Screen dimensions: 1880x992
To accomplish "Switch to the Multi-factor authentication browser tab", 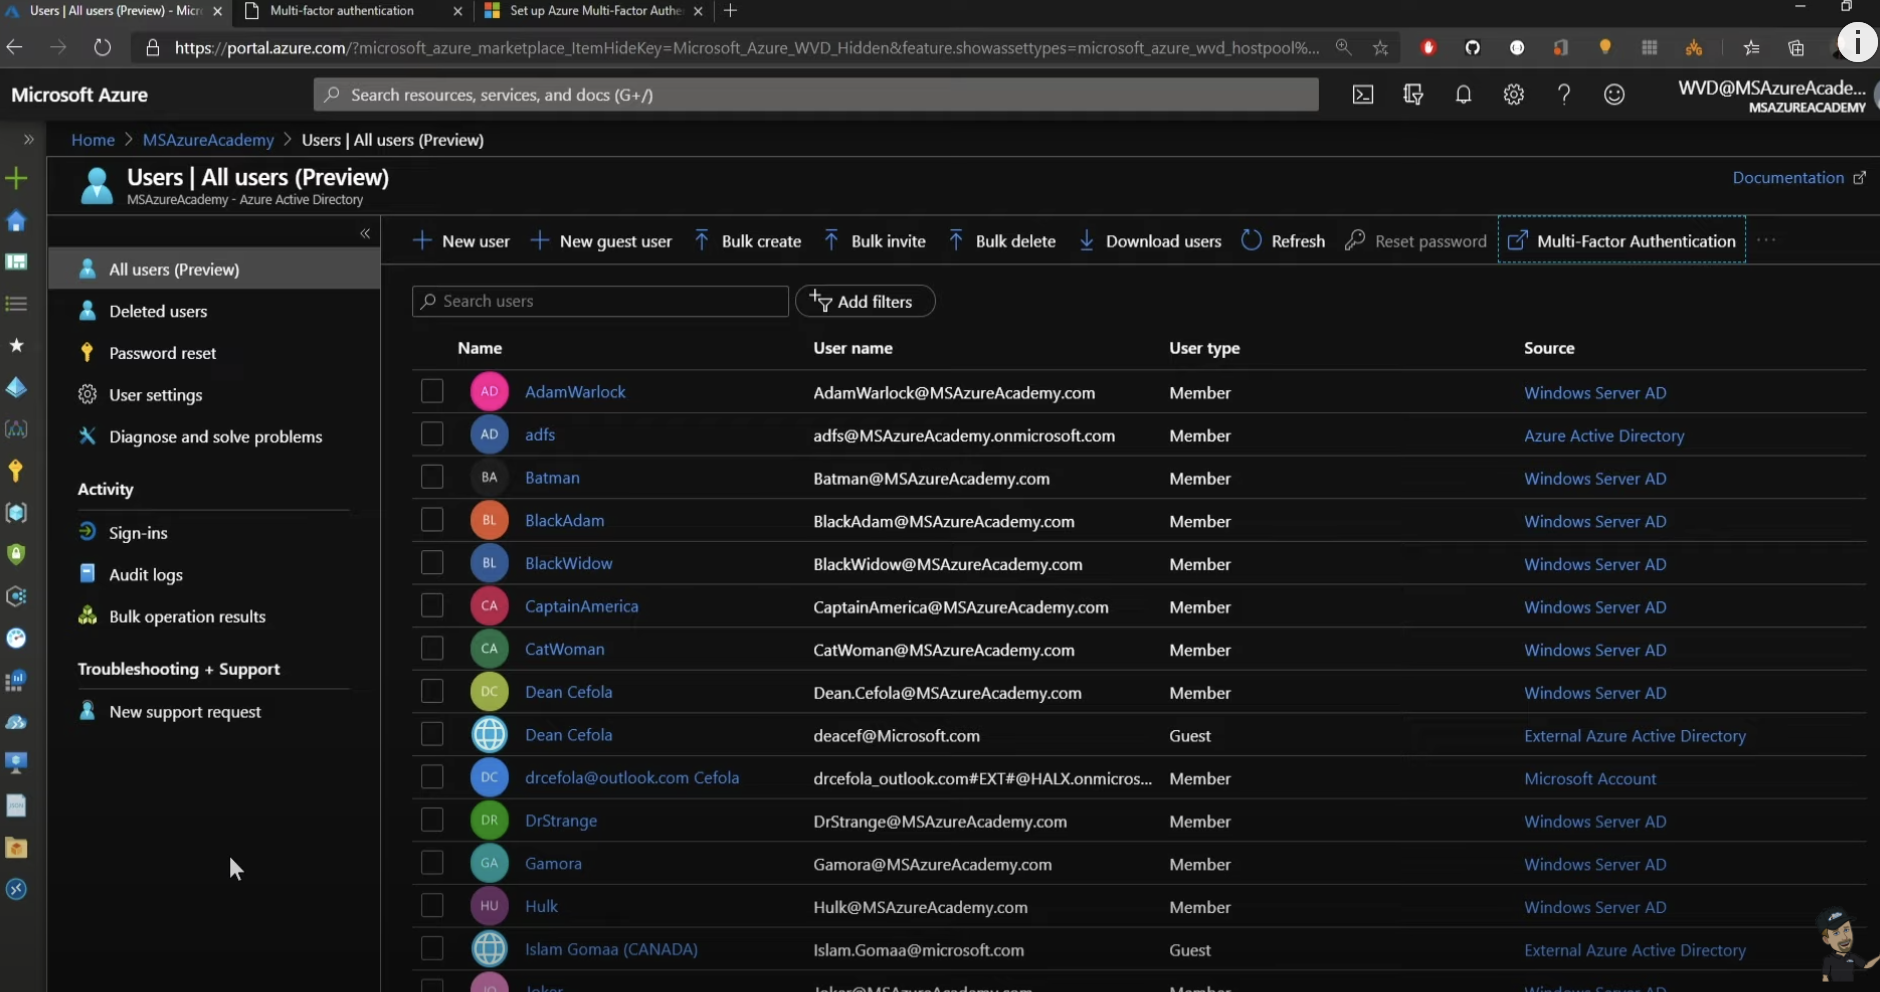I will (x=342, y=11).
